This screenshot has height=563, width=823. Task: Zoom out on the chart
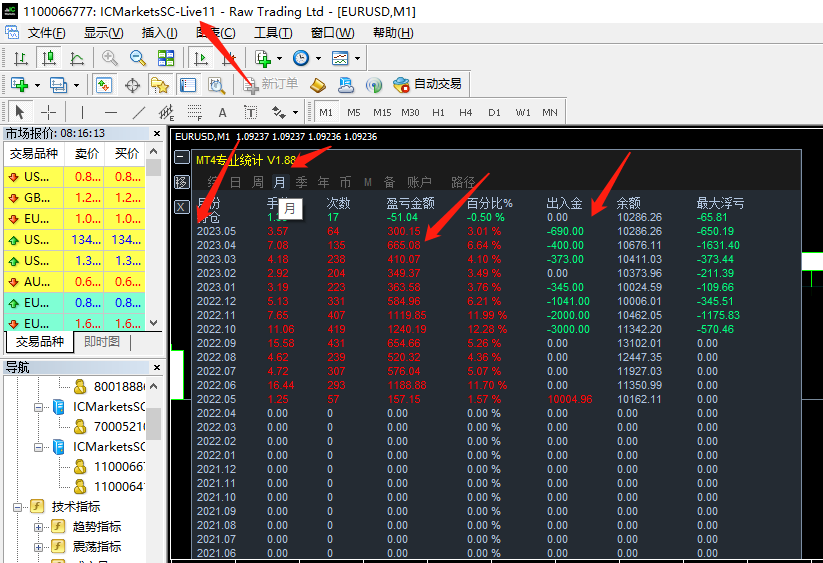138,58
